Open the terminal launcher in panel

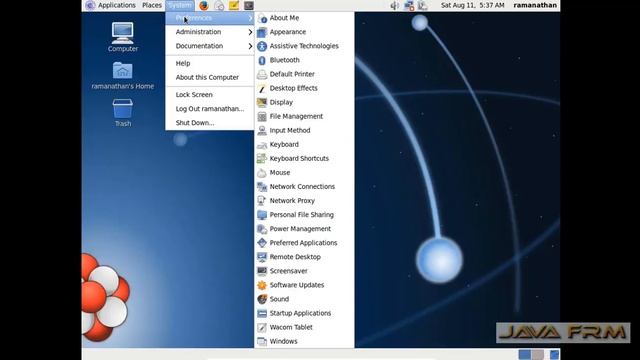[x=249, y=5]
